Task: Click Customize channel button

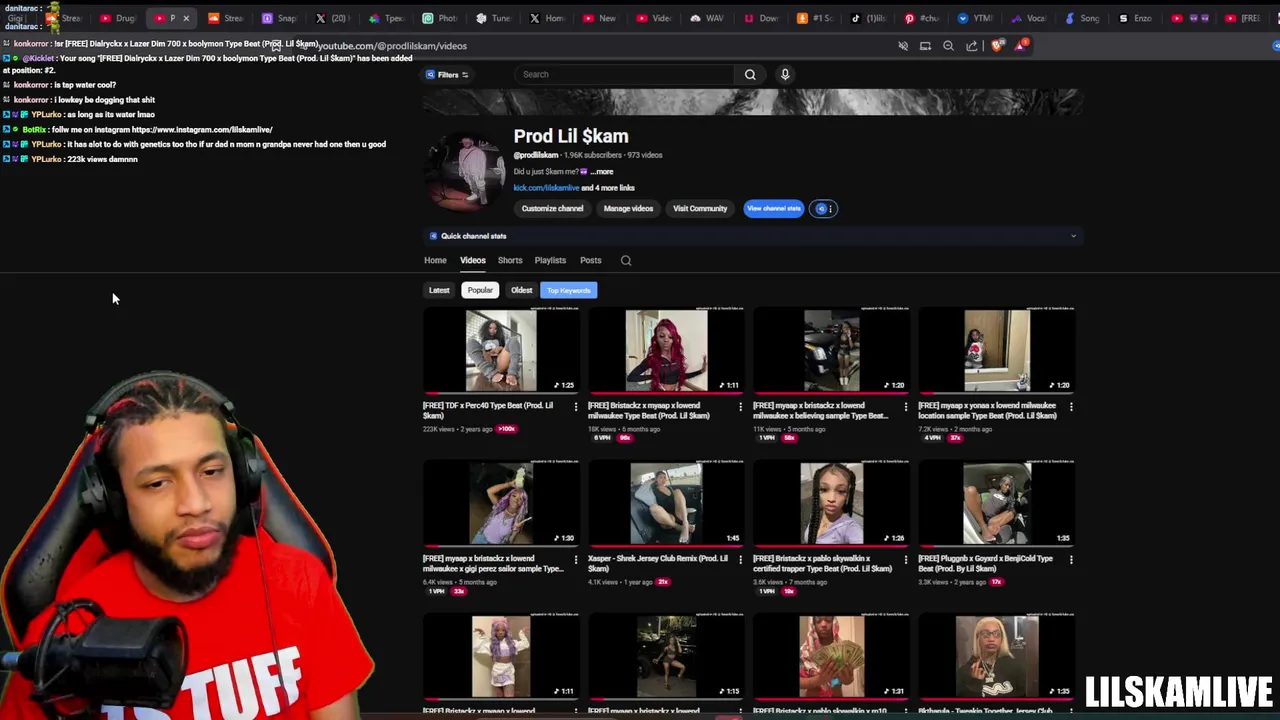Action: point(552,209)
